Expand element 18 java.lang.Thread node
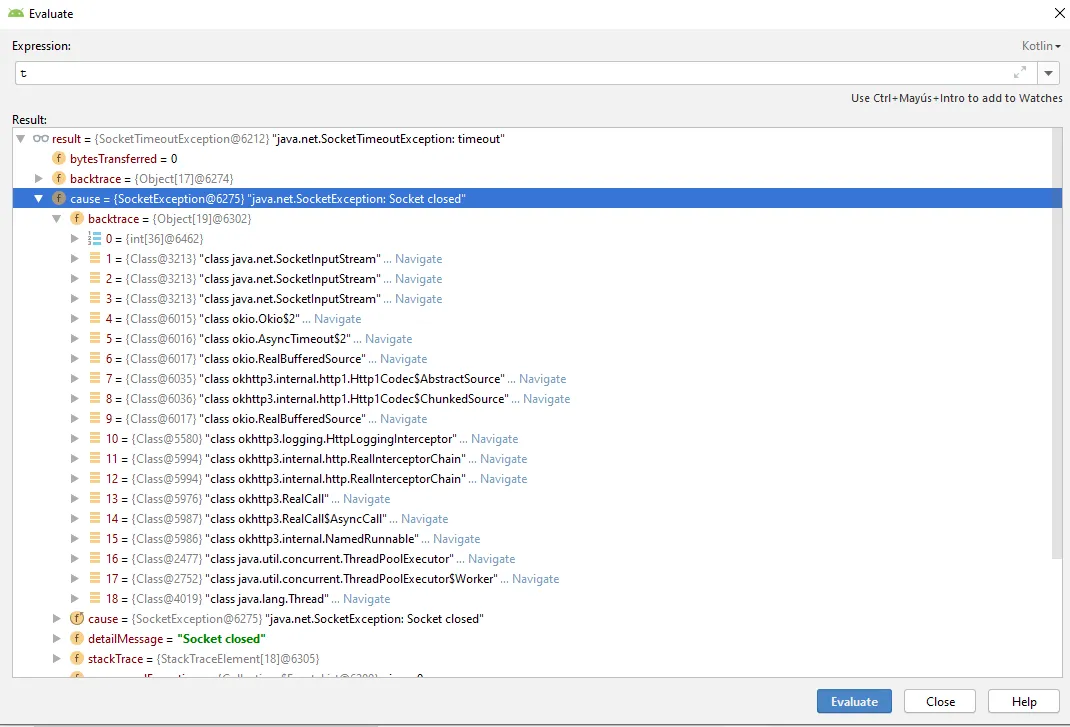This screenshot has width=1070, height=727. [75, 598]
